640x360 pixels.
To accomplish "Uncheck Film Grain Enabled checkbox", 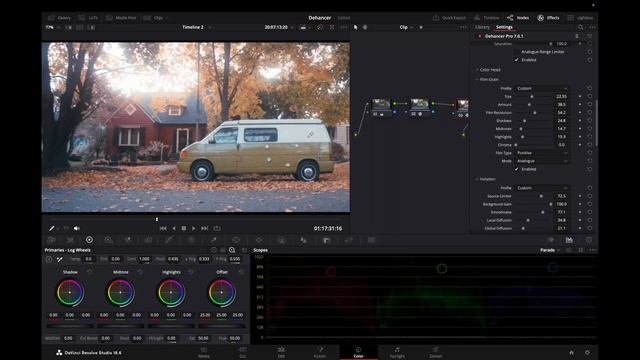I will [517, 169].
